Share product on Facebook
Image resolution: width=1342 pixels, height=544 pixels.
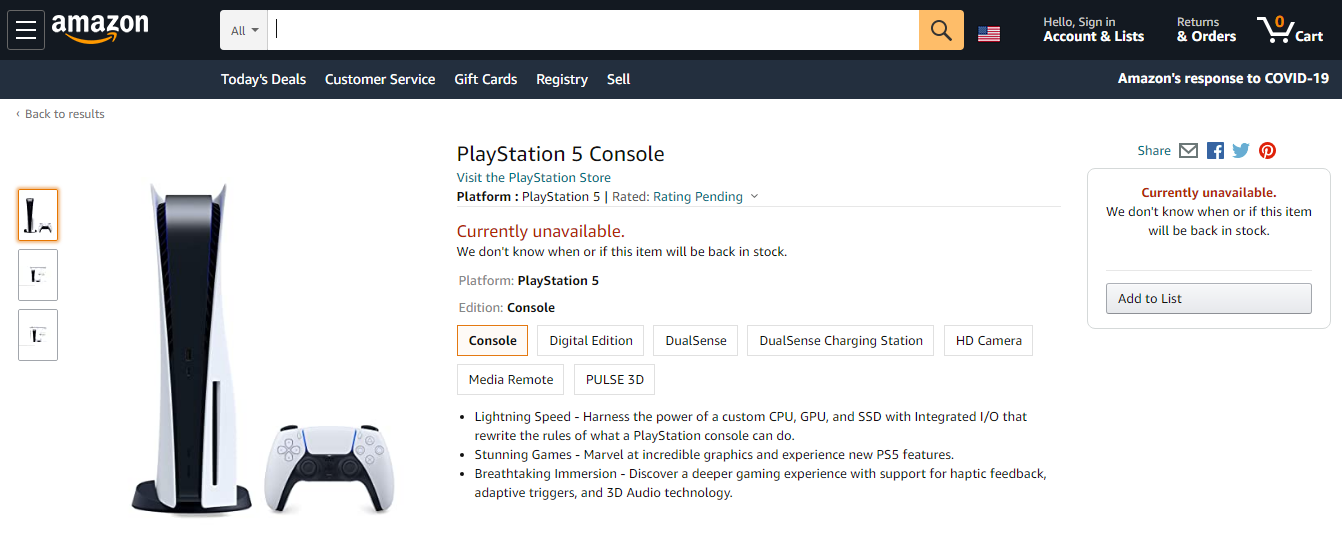coord(1215,151)
